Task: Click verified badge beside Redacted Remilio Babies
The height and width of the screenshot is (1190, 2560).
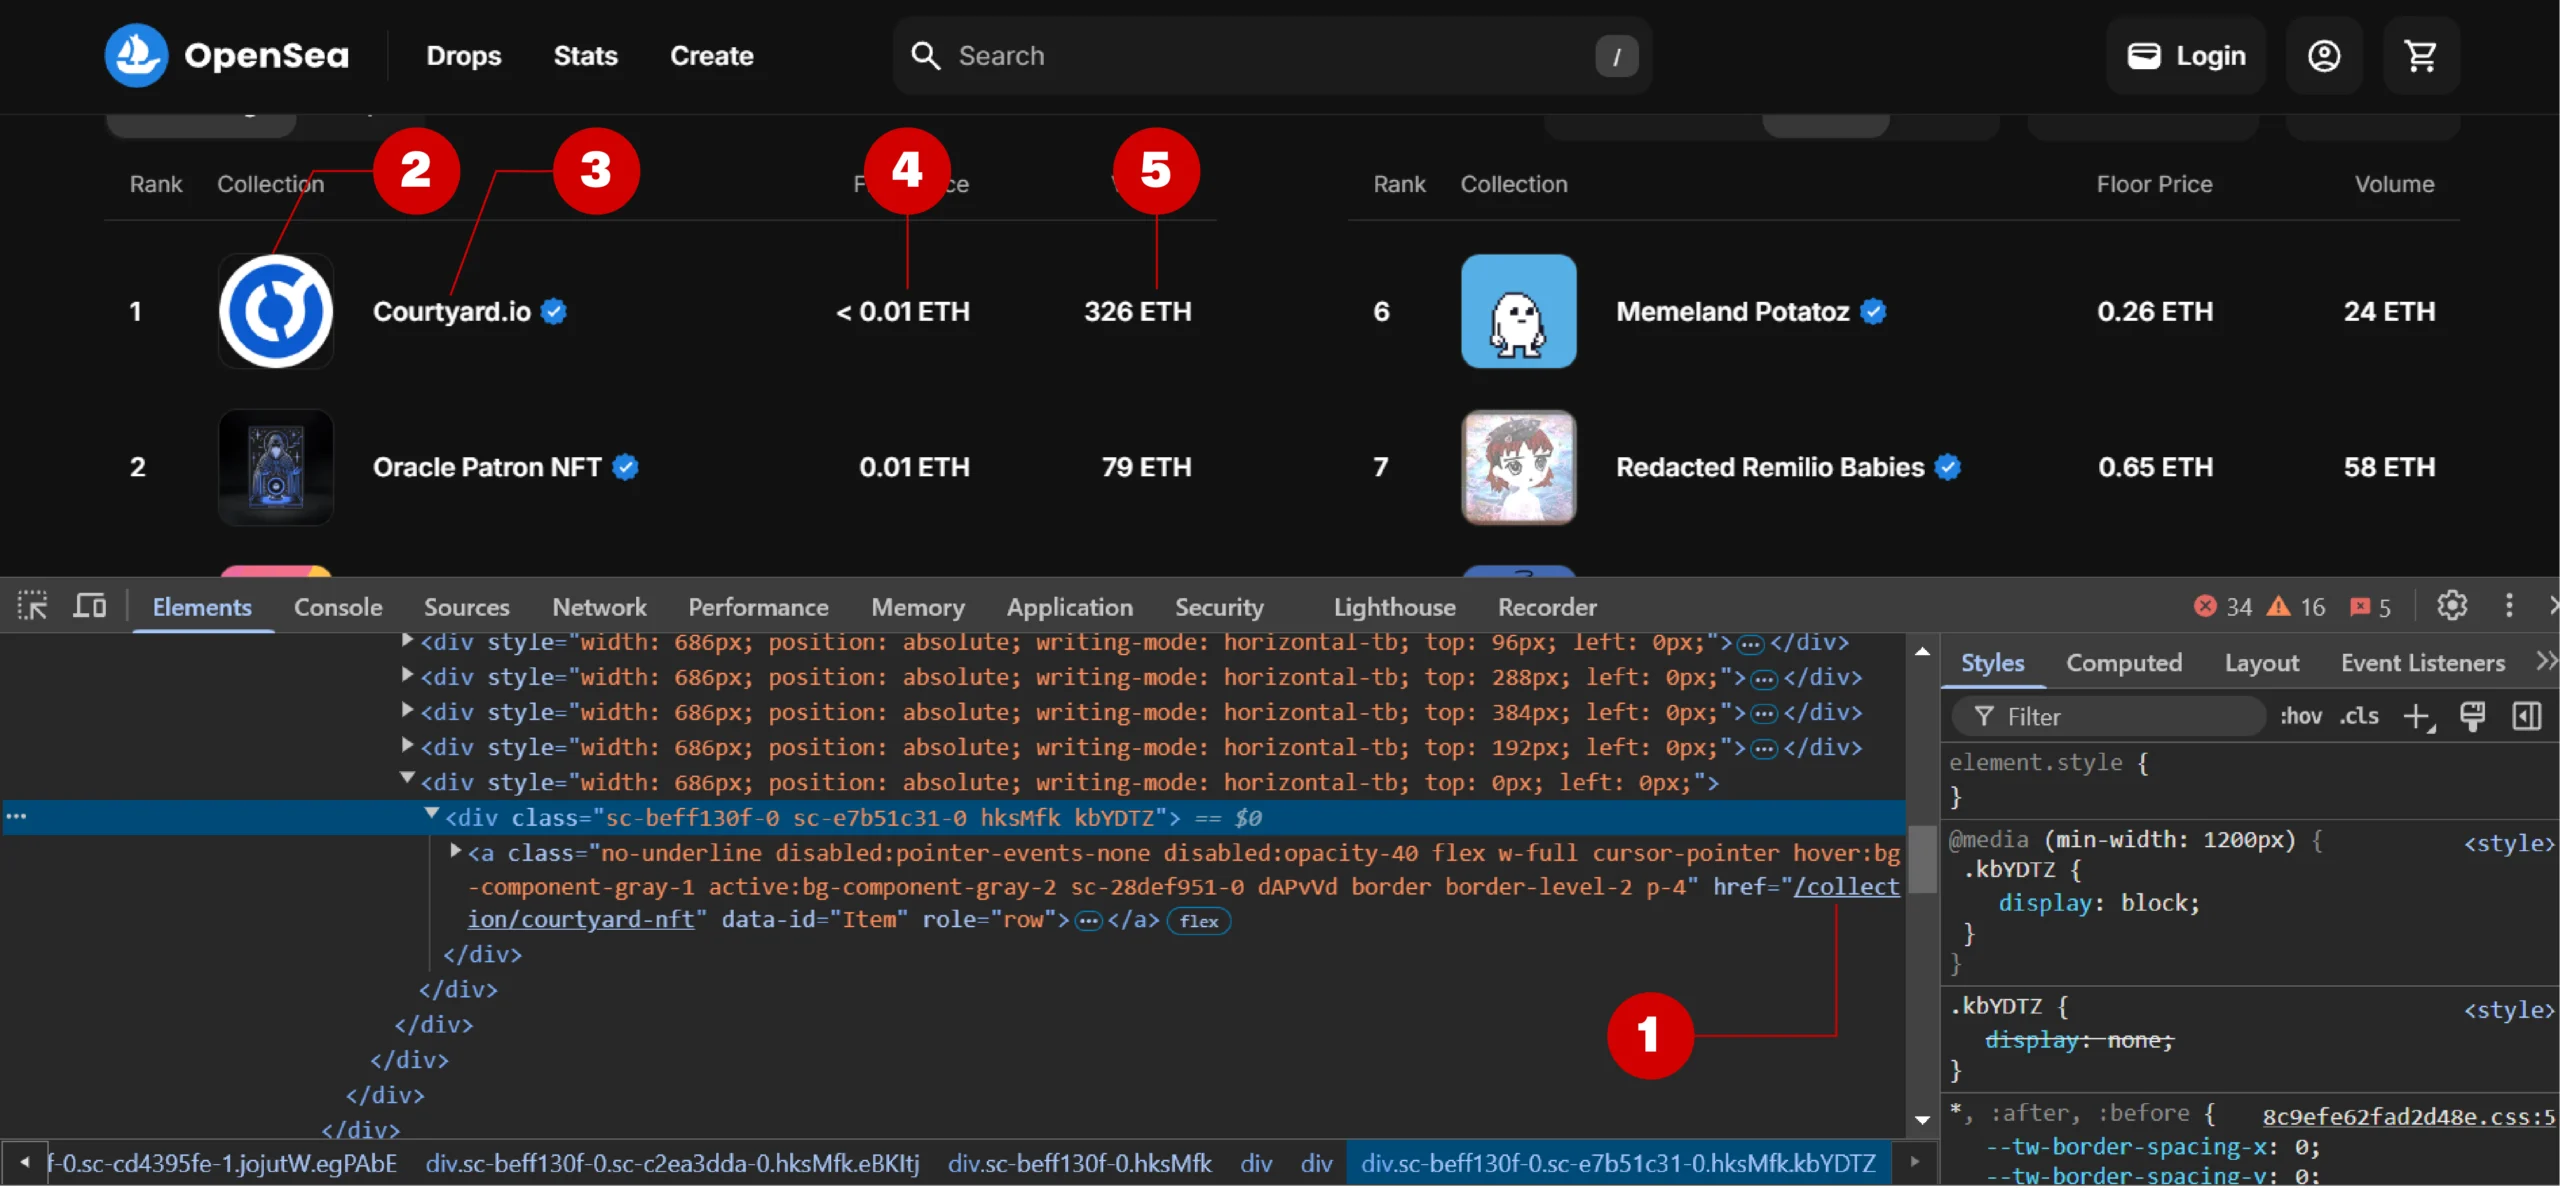Action: pos(1947,467)
